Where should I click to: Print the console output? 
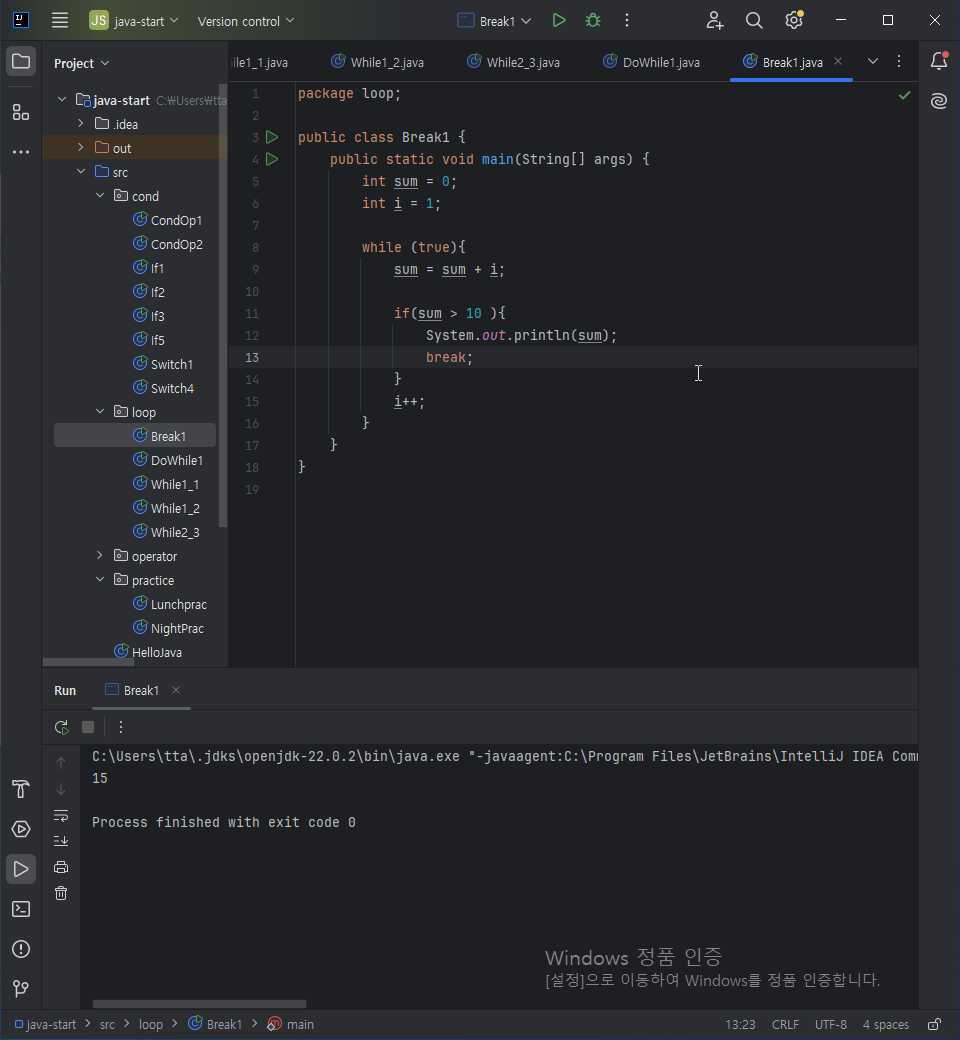[x=61, y=868]
